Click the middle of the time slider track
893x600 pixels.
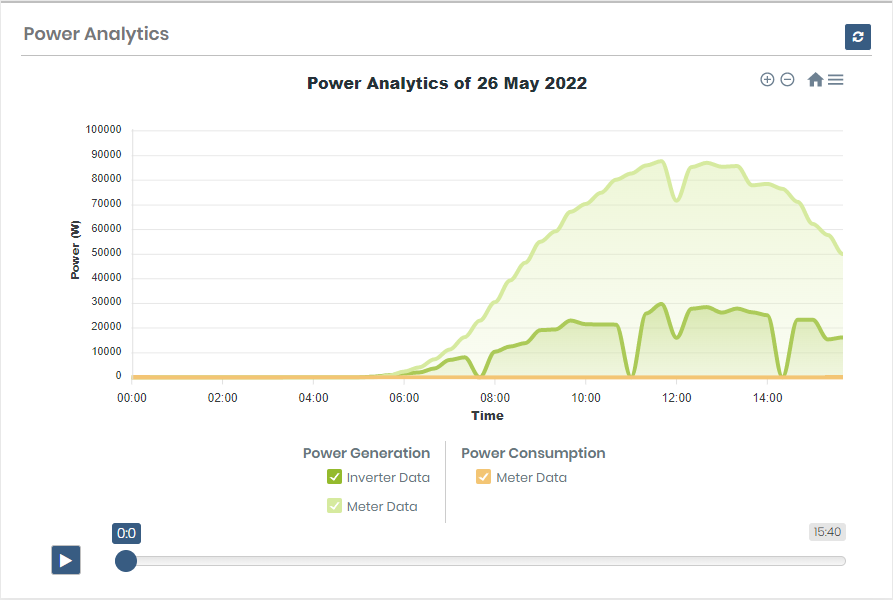coord(485,561)
